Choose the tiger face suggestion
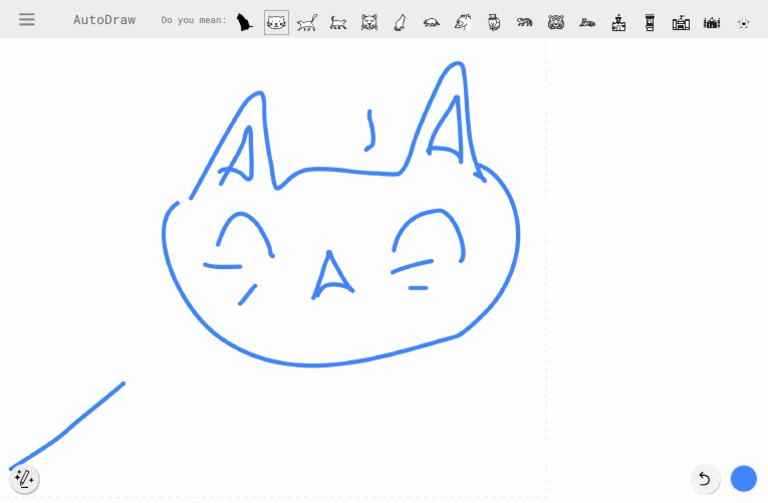The width and height of the screenshot is (768, 503). coord(556,23)
